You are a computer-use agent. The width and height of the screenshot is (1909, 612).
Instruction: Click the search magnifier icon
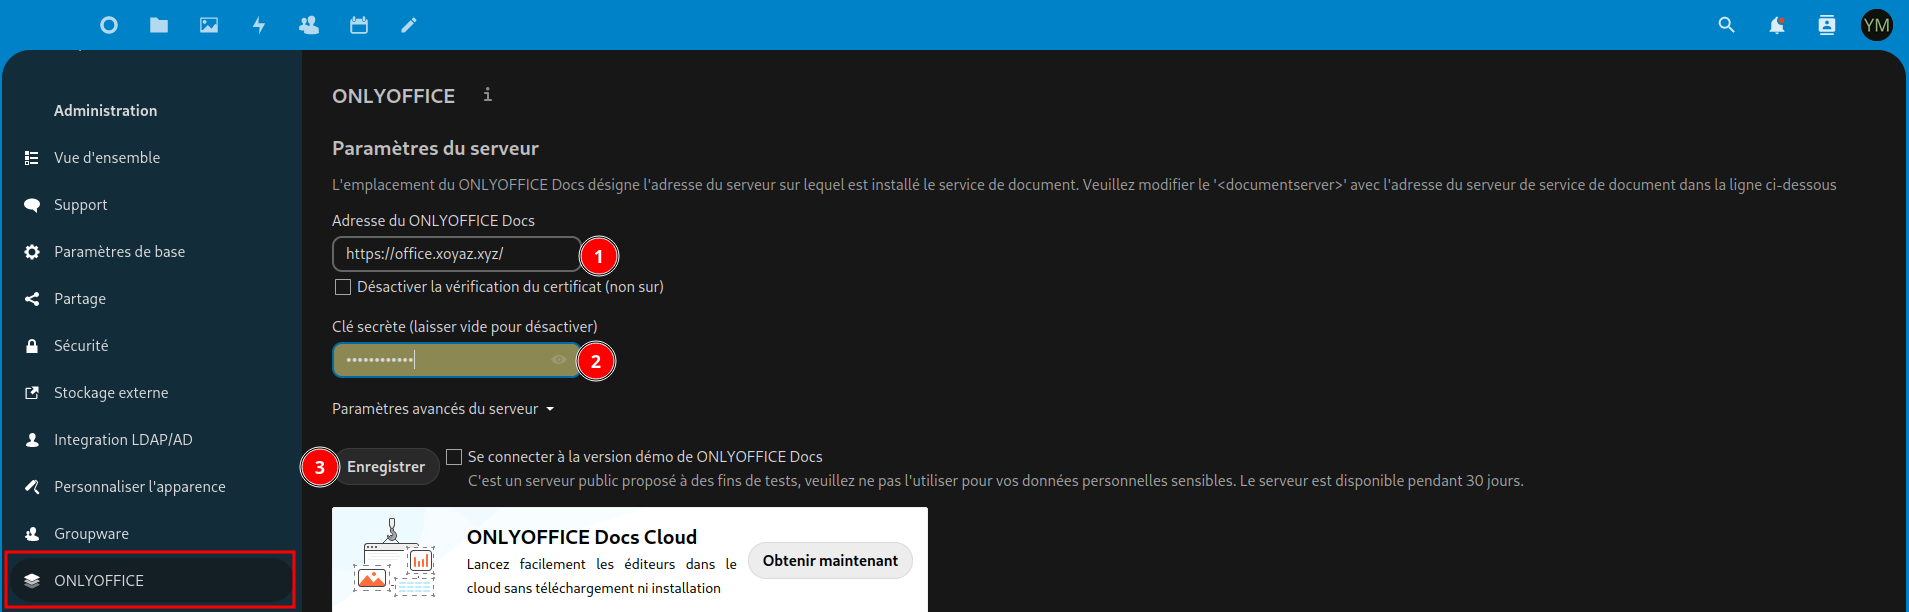click(x=1726, y=25)
